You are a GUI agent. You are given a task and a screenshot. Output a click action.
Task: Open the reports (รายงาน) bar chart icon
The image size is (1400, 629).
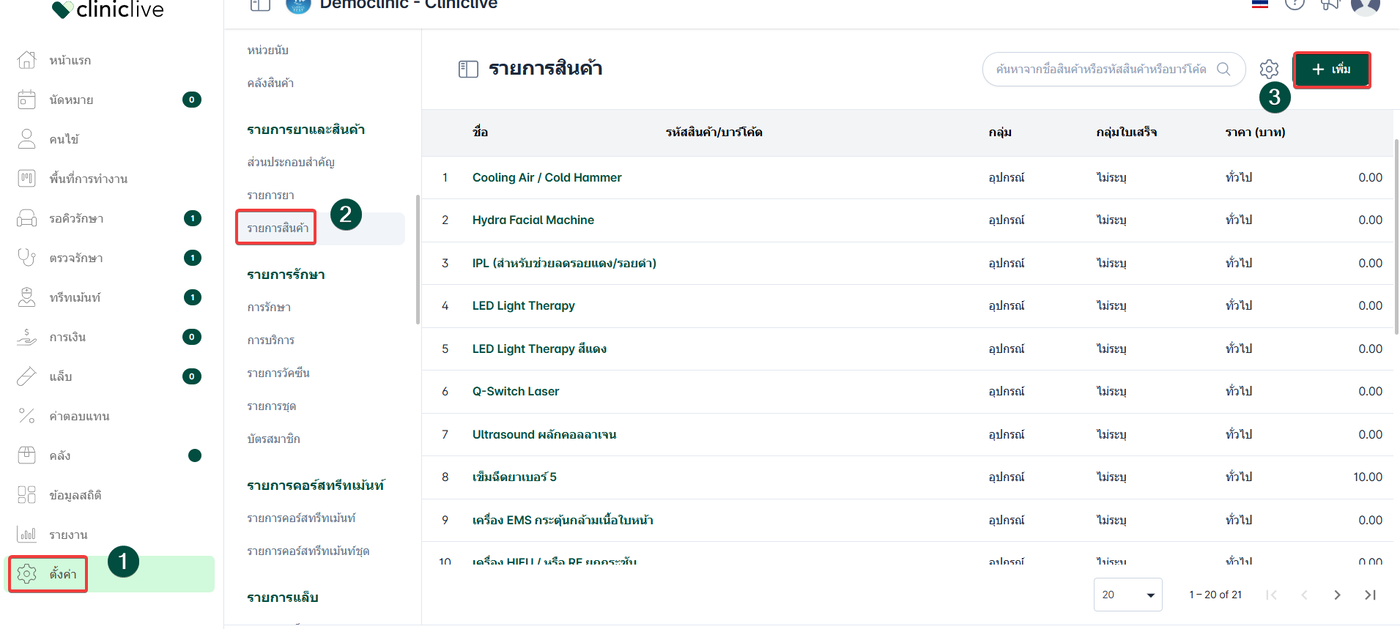tap(27, 535)
